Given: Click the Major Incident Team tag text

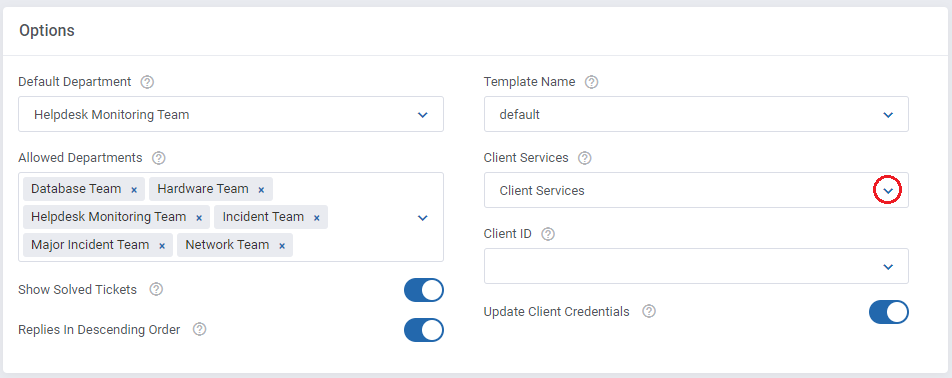Looking at the screenshot, I should click(x=90, y=245).
